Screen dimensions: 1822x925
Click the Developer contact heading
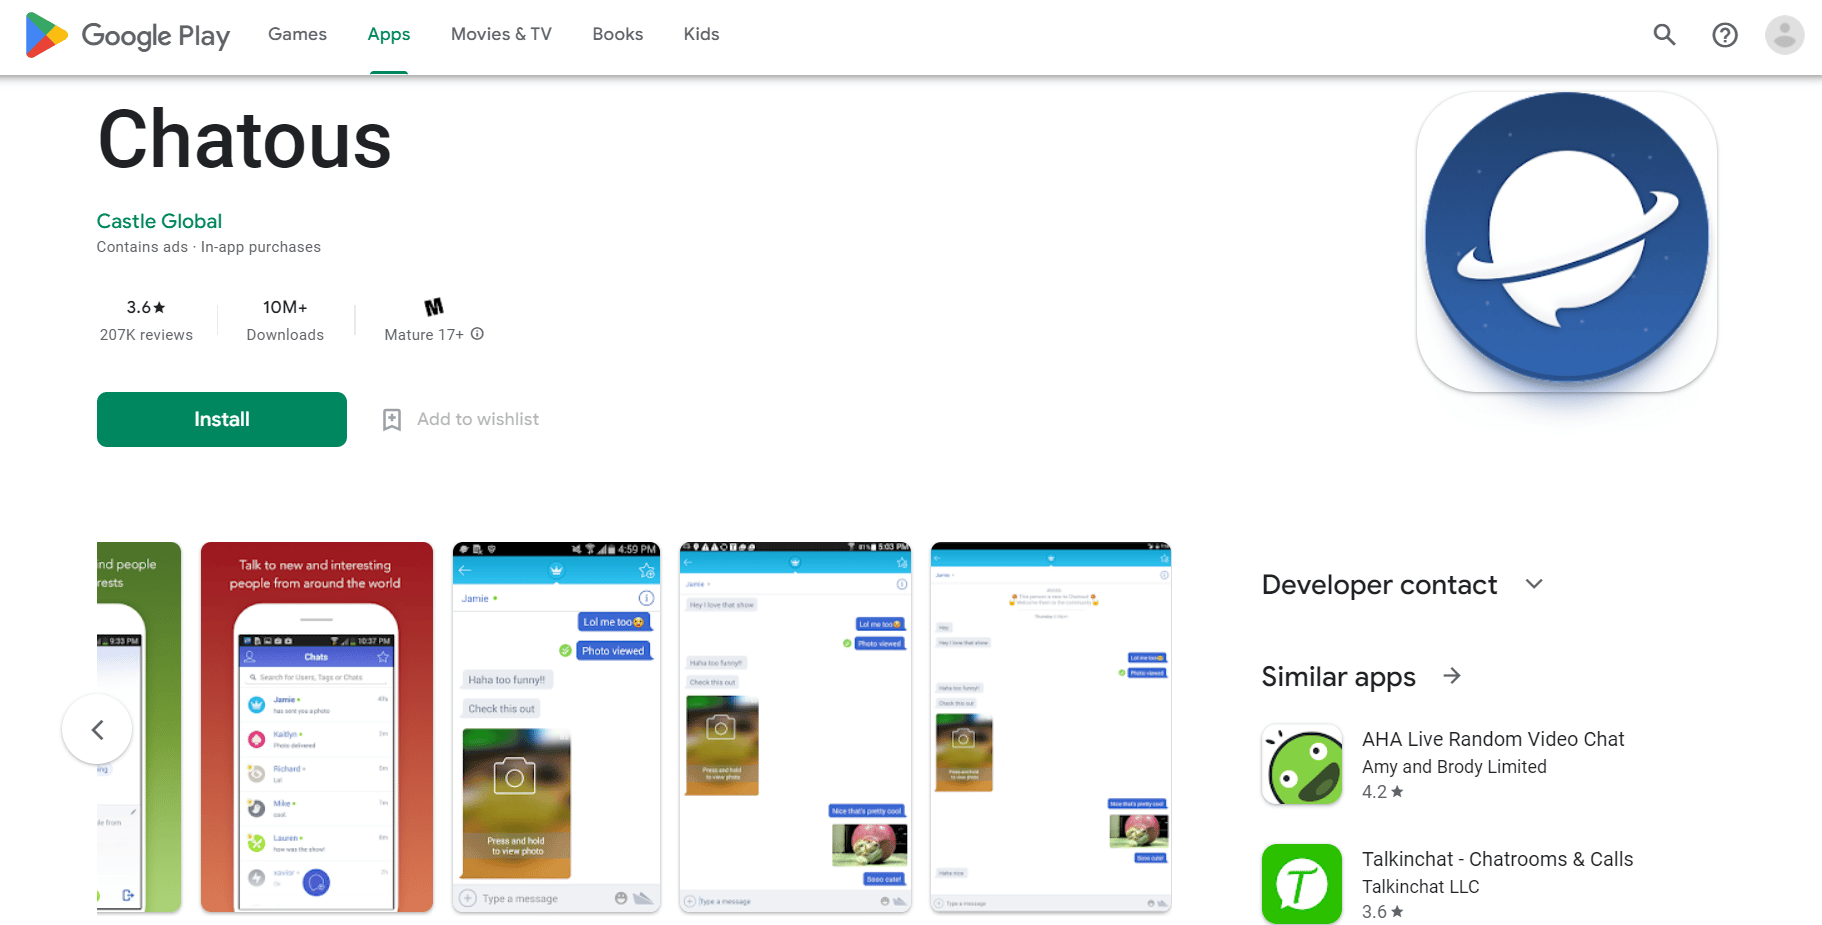click(x=1379, y=585)
